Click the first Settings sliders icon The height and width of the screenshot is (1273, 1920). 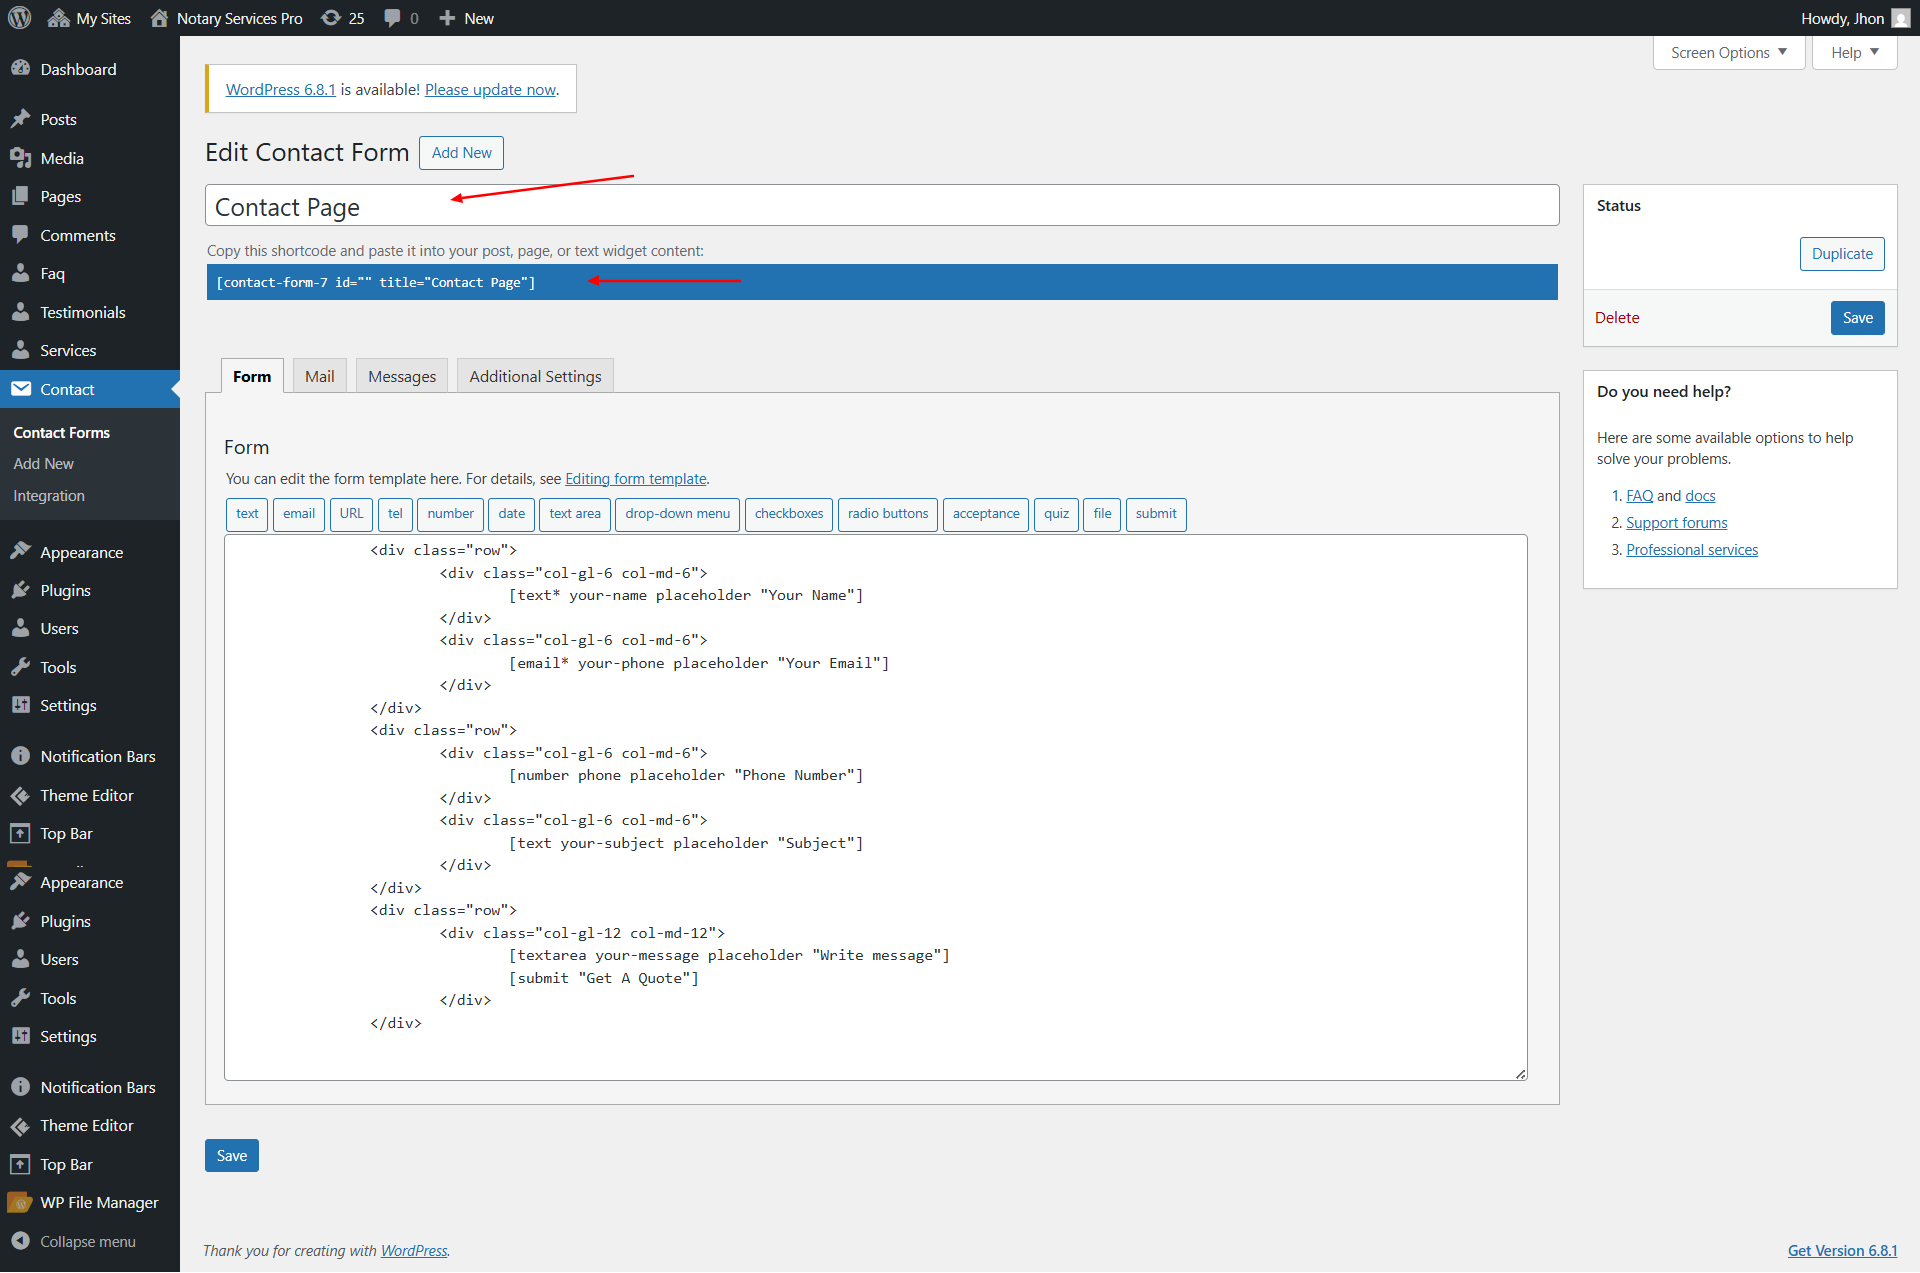pyautogui.click(x=20, y=705)
